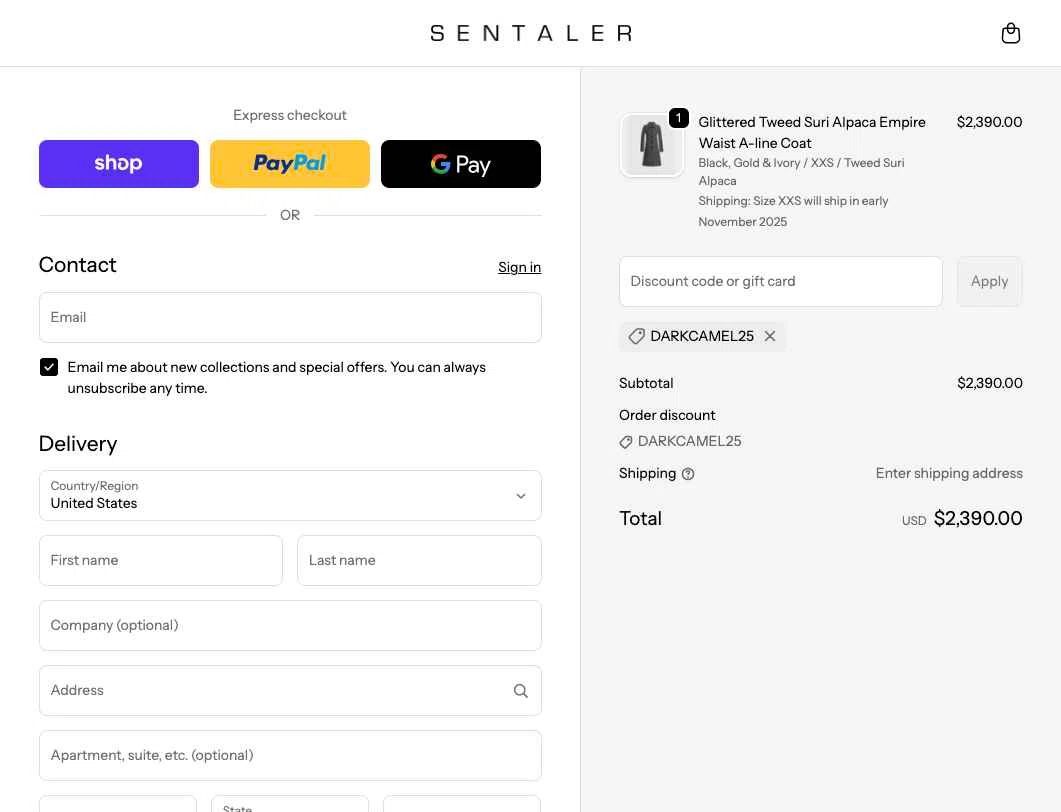Focus the First name field
Viewport: 1061px width, 812px height.
click(x=161, y=560)
